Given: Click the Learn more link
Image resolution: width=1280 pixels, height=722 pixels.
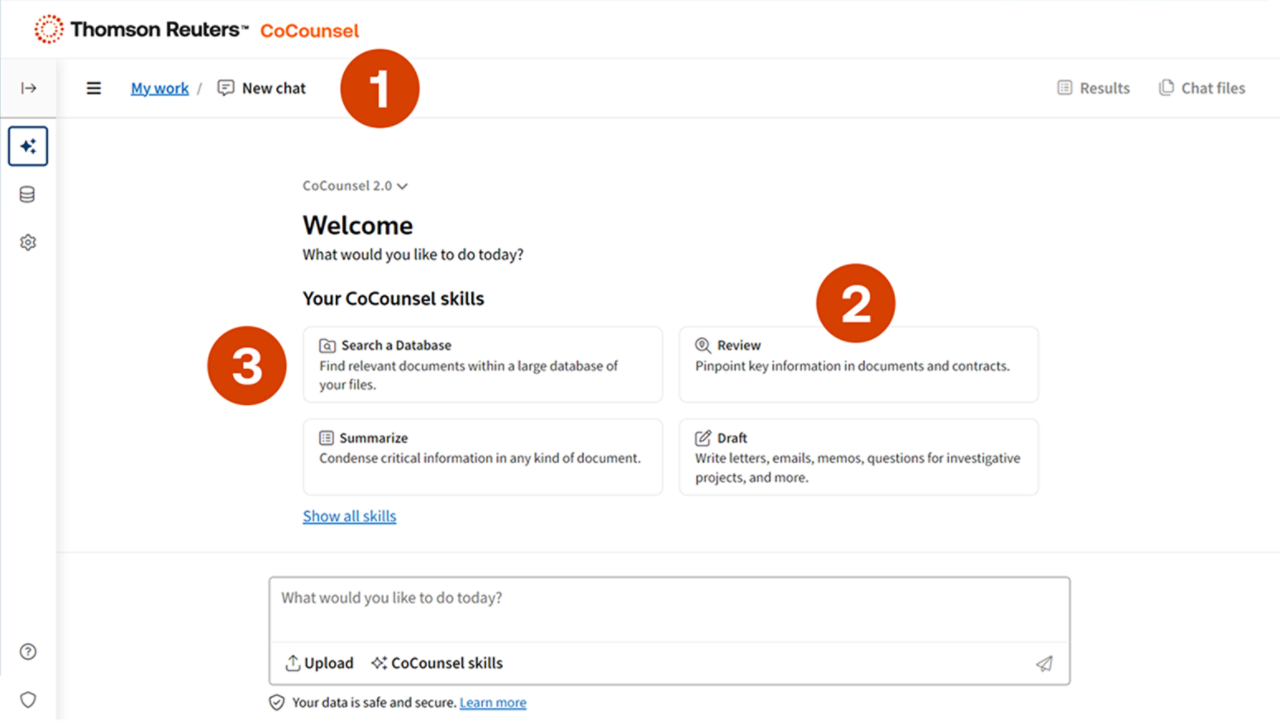Looking at the screenshot, I should [x=493, y=703].
